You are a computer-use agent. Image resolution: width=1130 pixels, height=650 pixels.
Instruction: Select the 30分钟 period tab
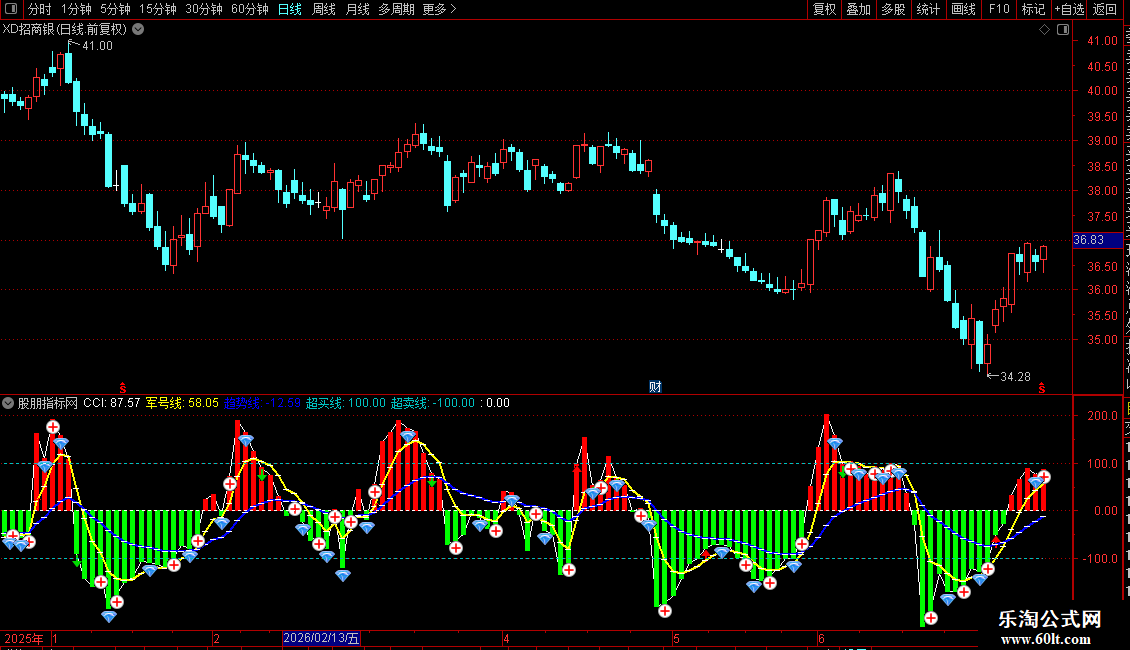pos(204,9)
